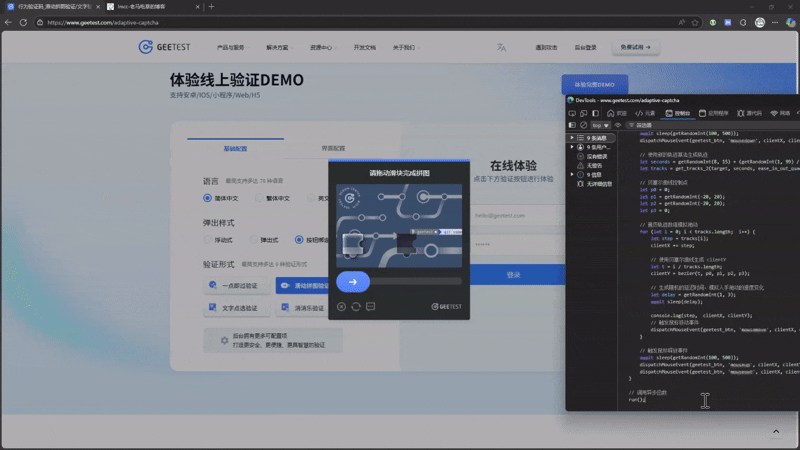Click the GeeTest logo in the site header
Viewport: 800px width, 450px height.
[x=164, y=47]
